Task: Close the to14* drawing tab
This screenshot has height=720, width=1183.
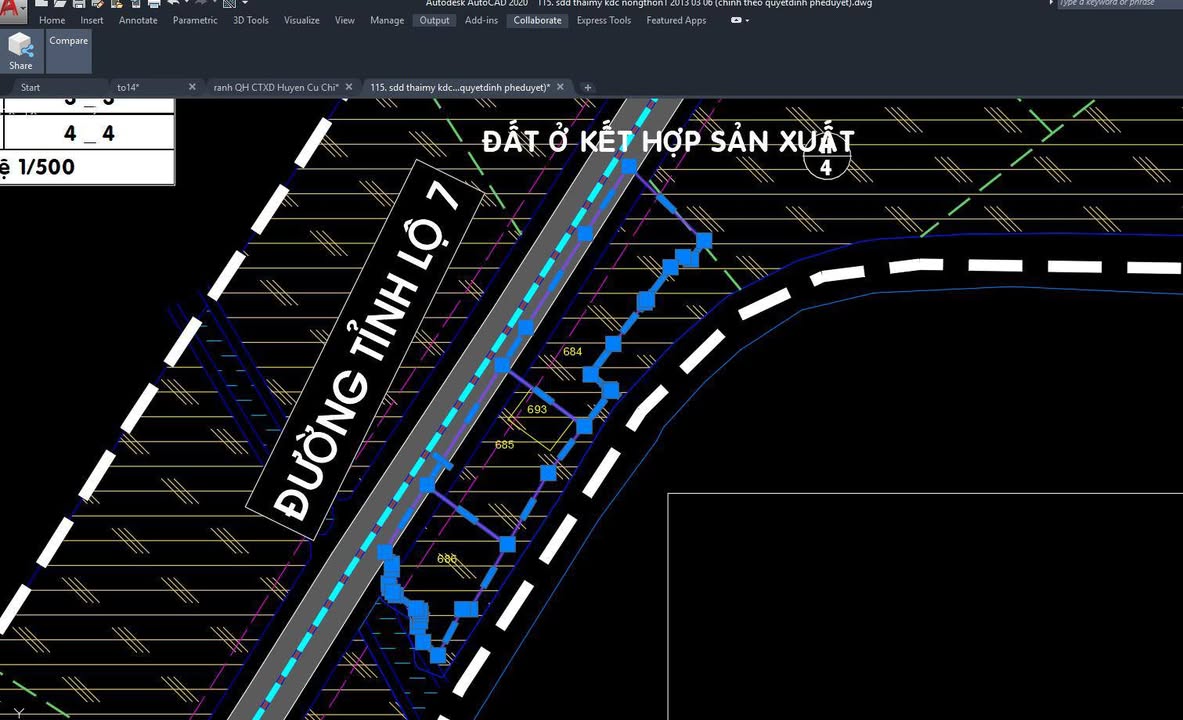Action: pyautogui.click(x=192, y=87)
